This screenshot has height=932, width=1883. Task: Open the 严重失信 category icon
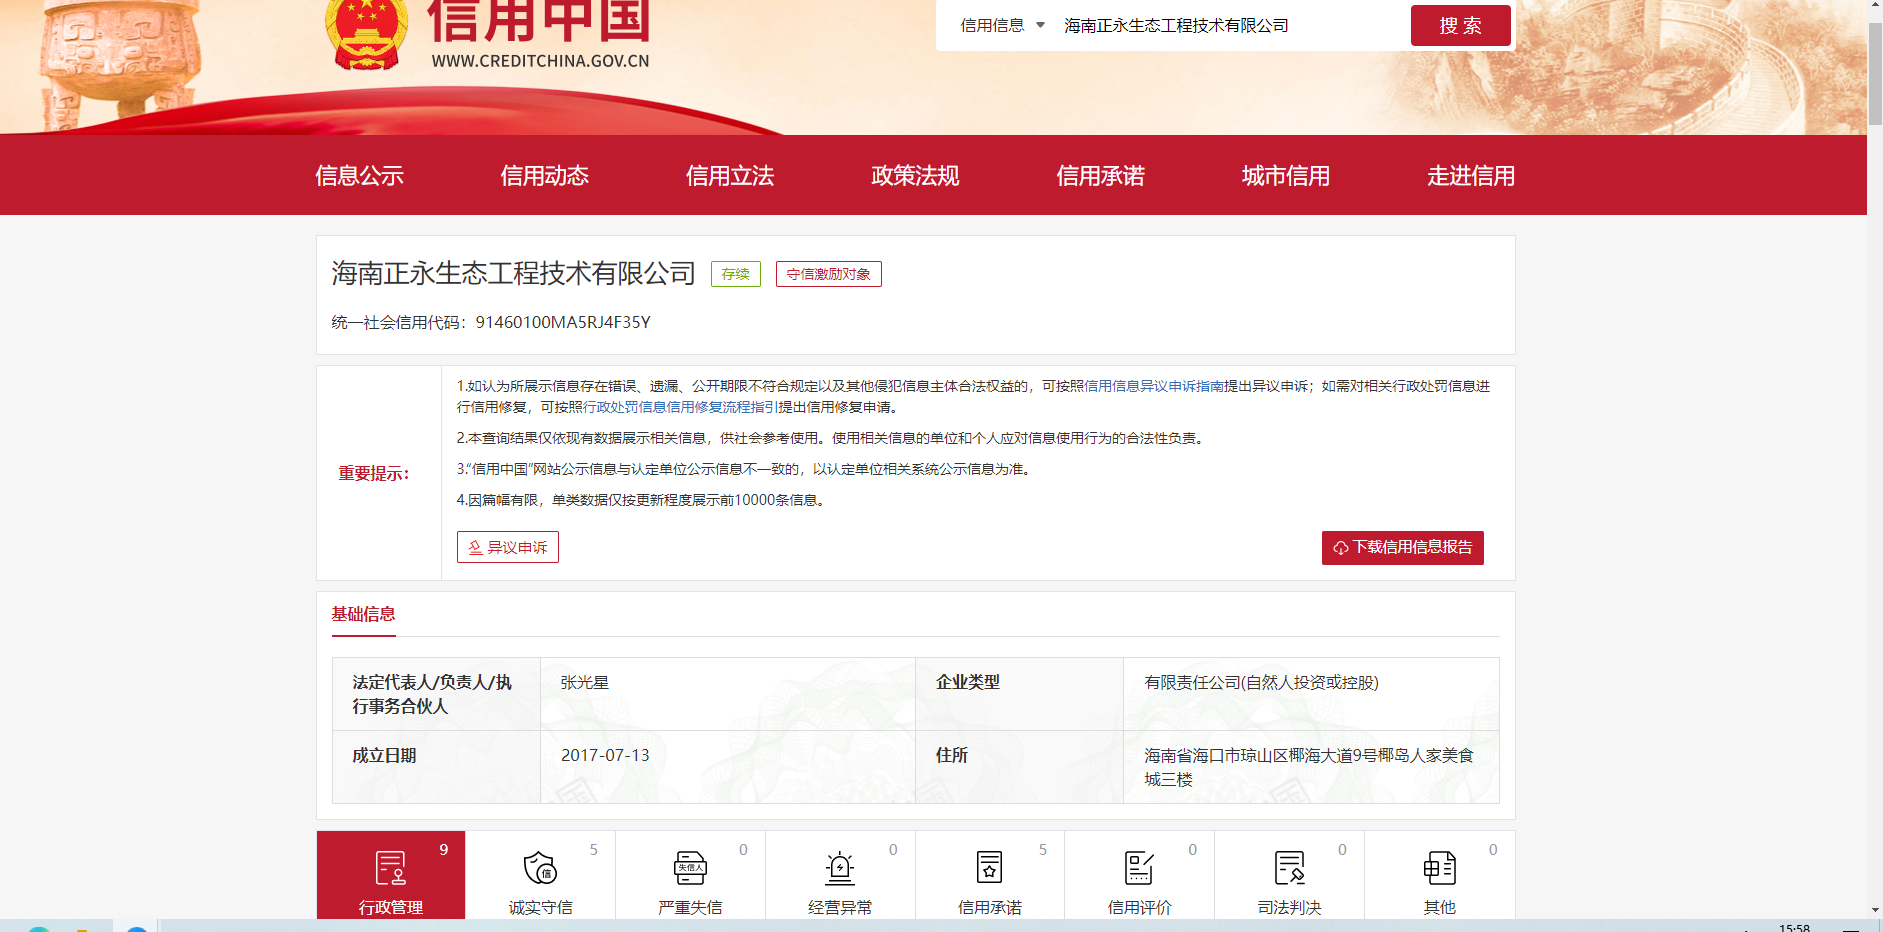point(690,868)
